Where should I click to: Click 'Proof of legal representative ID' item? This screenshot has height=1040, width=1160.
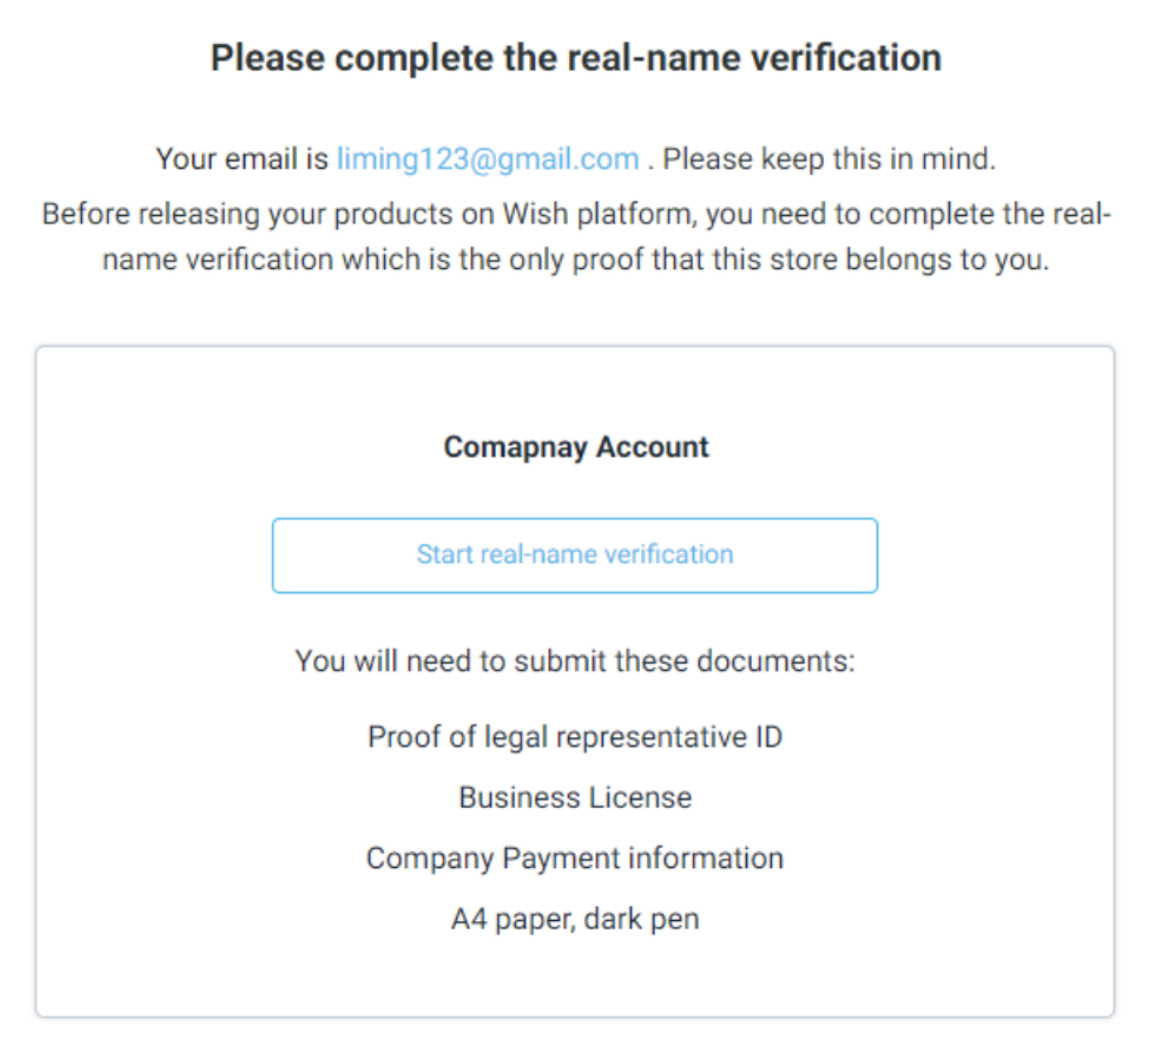pyautogui.click(x=575, y=737)
